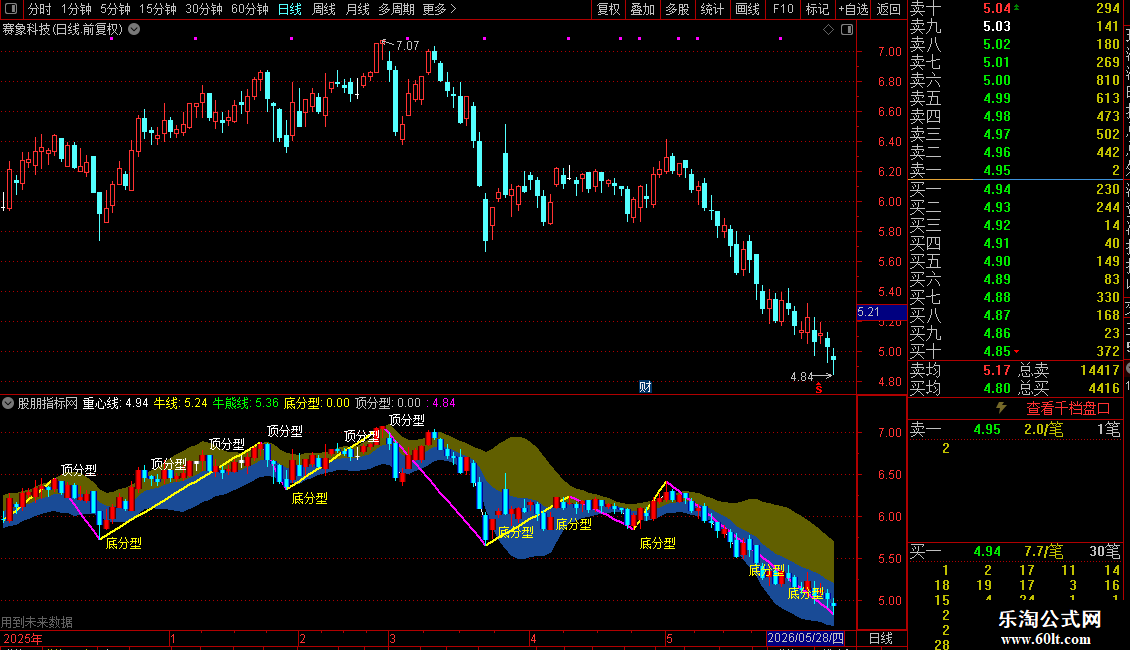Open the 多股 multi-stock view
The height and width of the screenshot is (650, 1130).
click(677, 9)
